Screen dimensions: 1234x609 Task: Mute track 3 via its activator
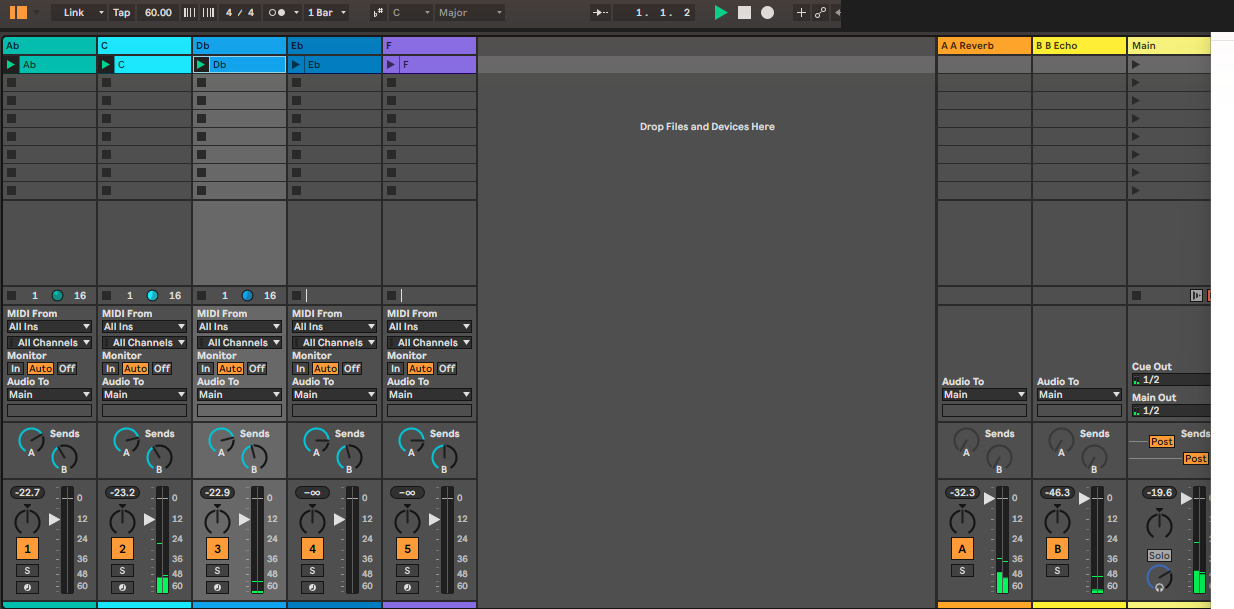(x=218, y=548)
